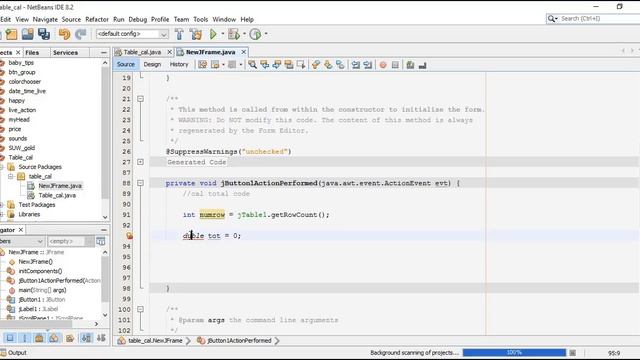640x360 pixels.
Task: Close the NewJFrame.java tab
Action: [x=244, y=52]
